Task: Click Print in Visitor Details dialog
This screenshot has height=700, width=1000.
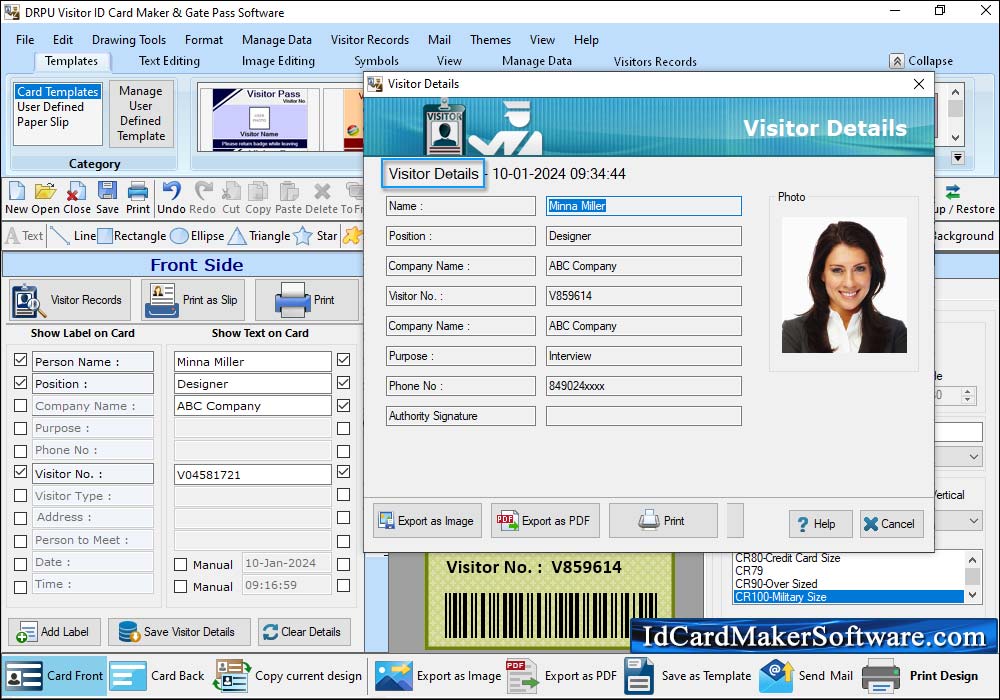Action: pos(663,521)
